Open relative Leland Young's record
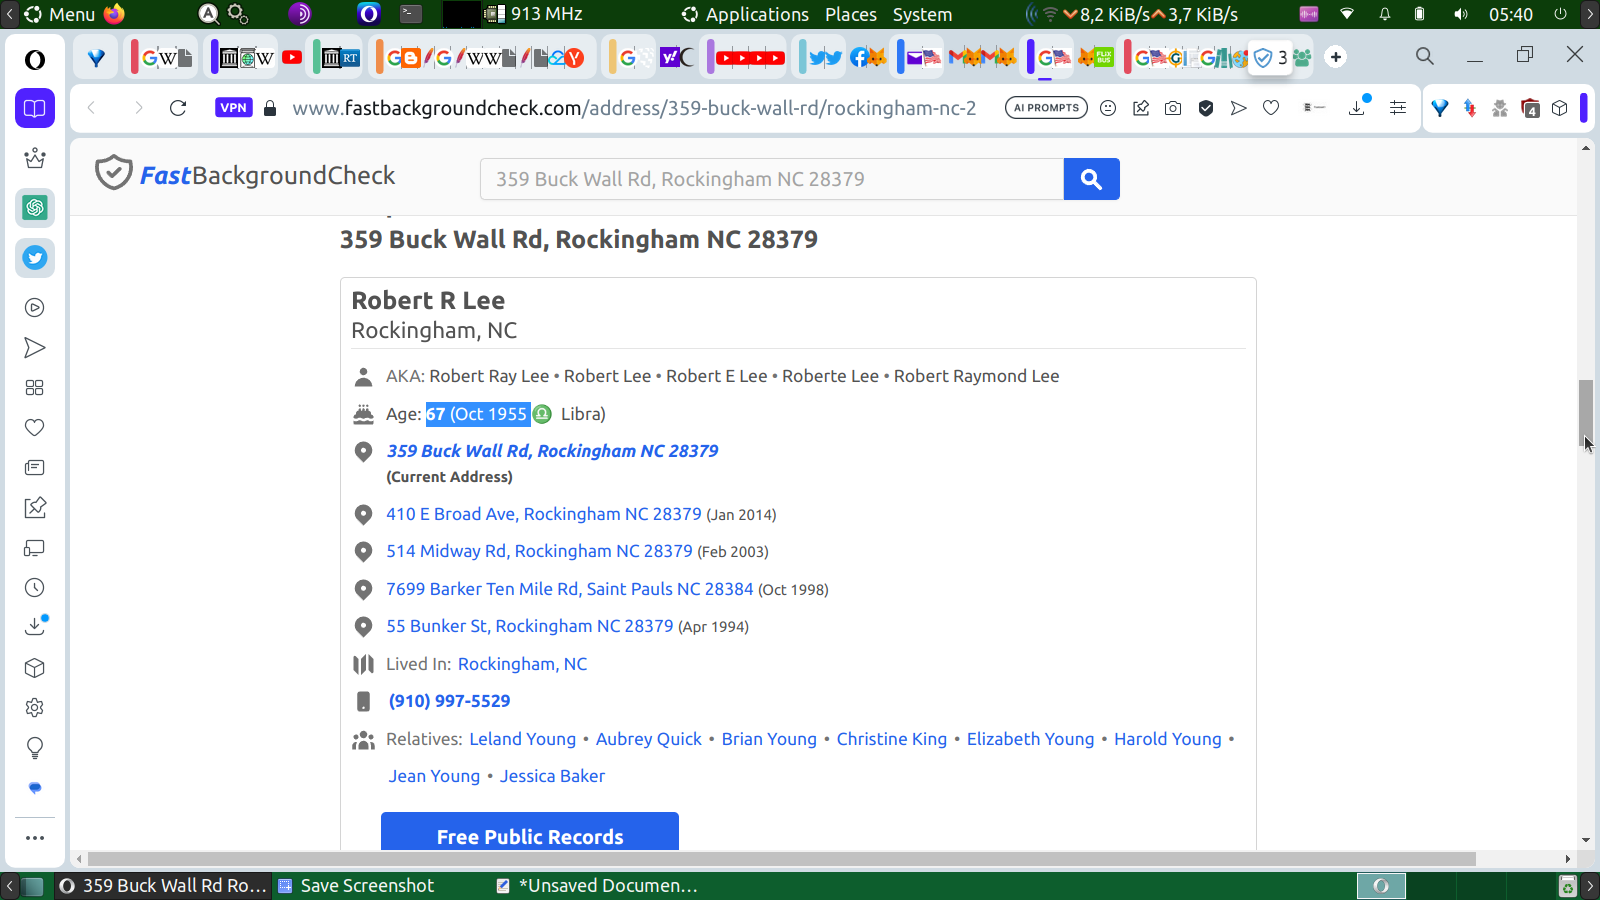 [523, 739]
